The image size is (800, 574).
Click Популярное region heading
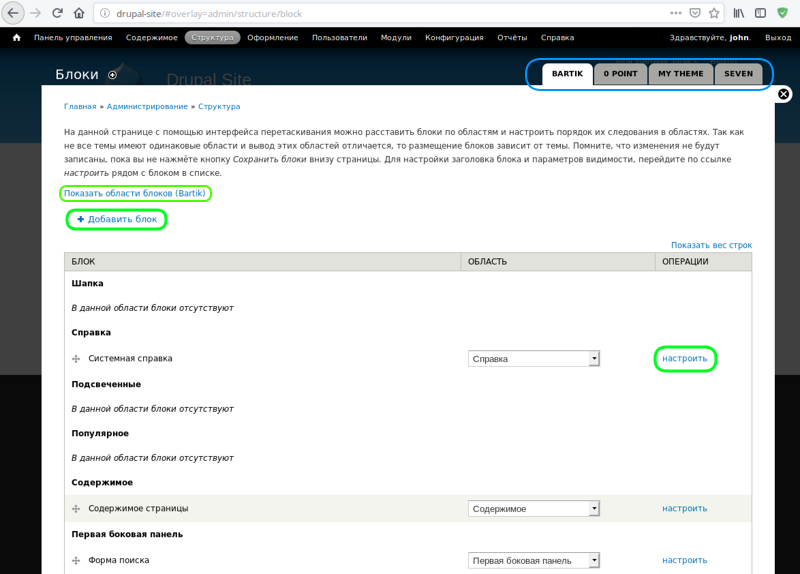click(100, 433)
